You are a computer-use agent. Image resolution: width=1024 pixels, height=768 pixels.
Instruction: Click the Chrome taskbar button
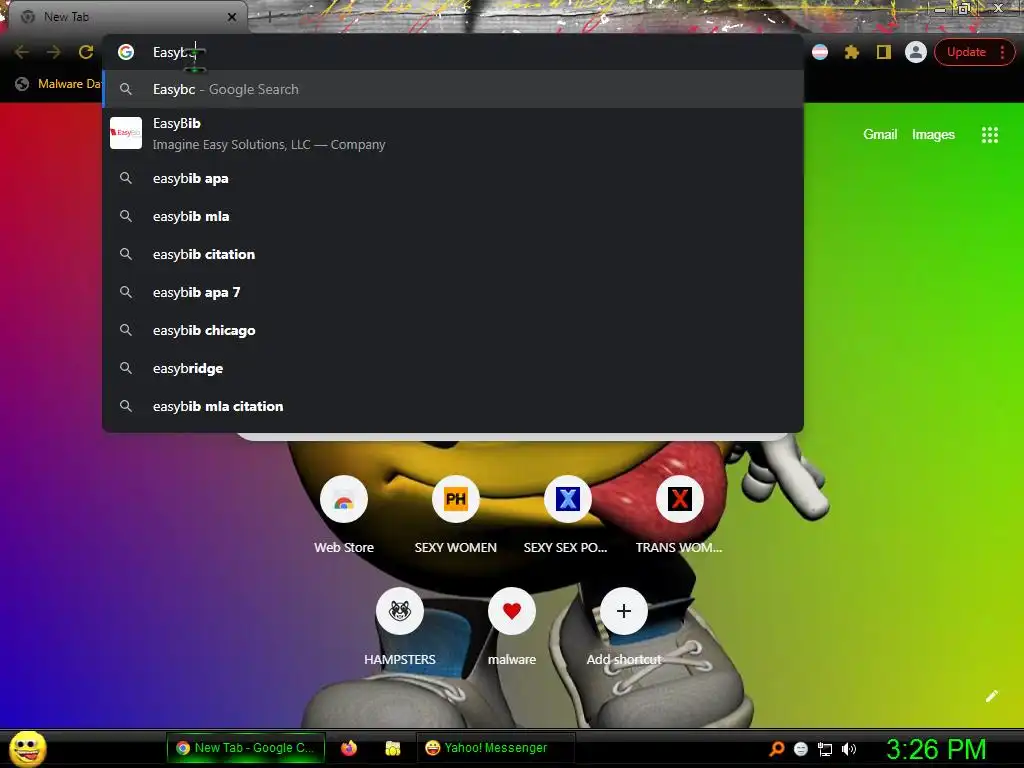(246, 748)
